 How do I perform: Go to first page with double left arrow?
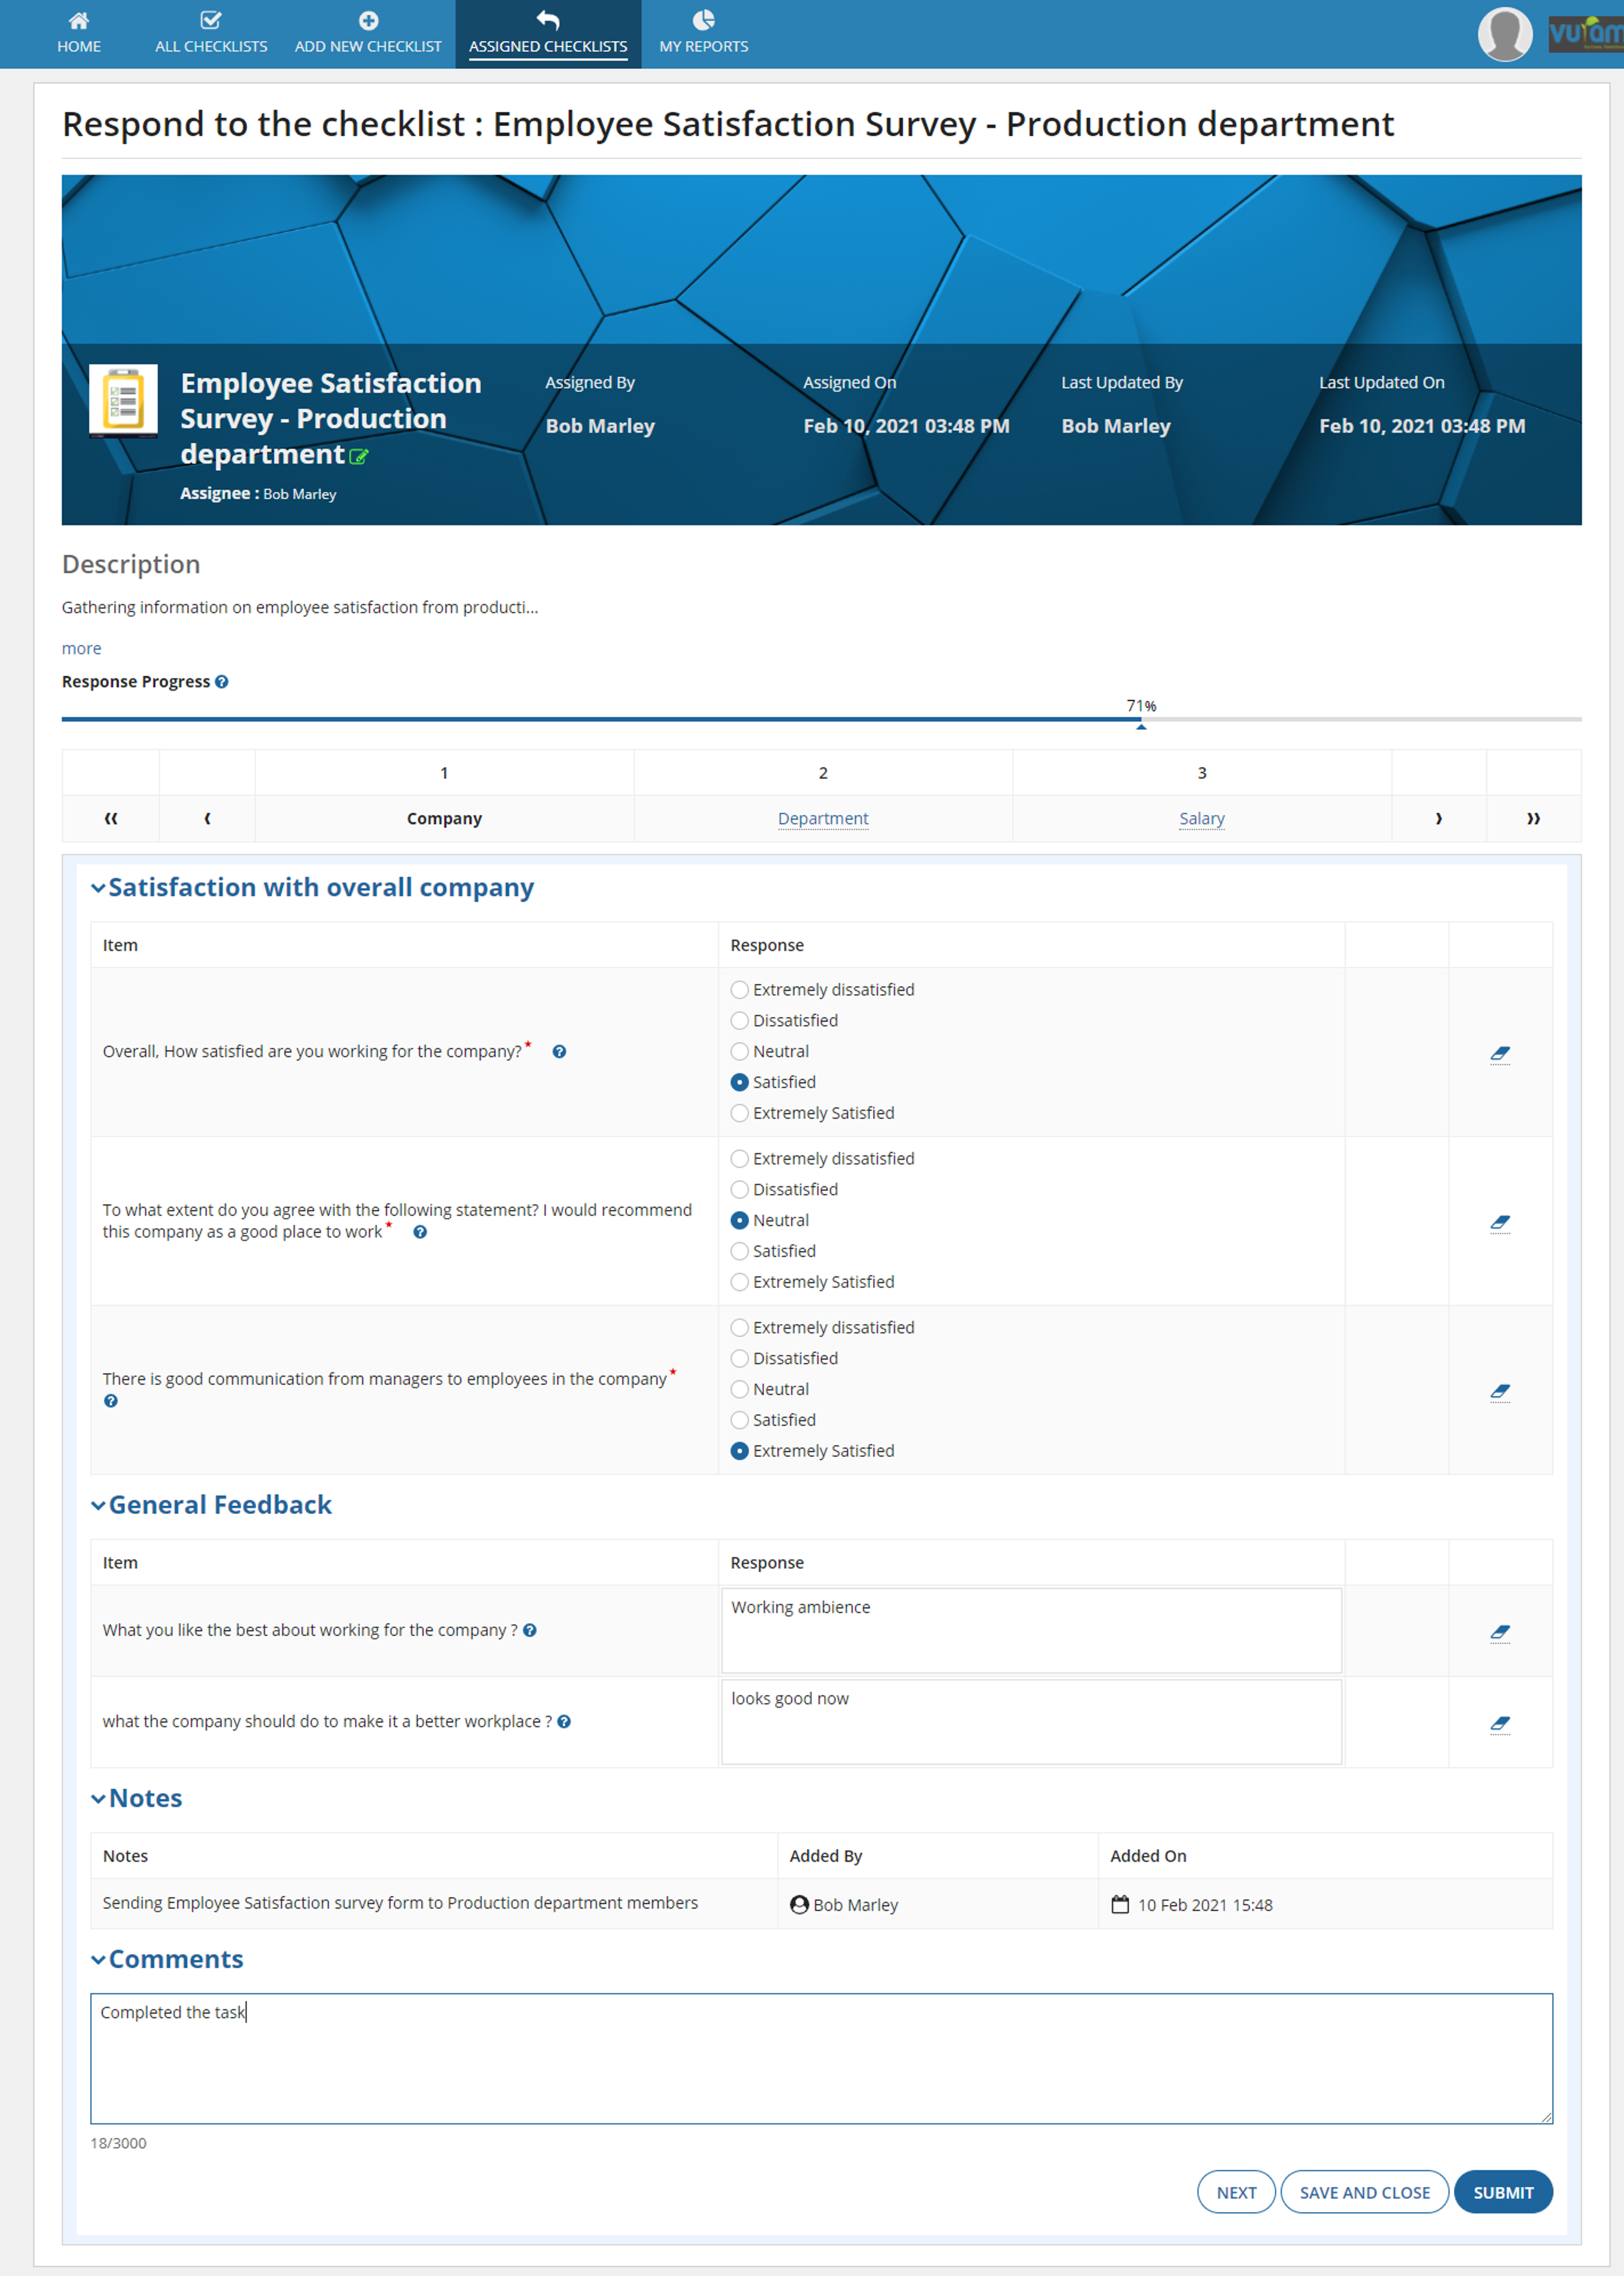point(111,819)
